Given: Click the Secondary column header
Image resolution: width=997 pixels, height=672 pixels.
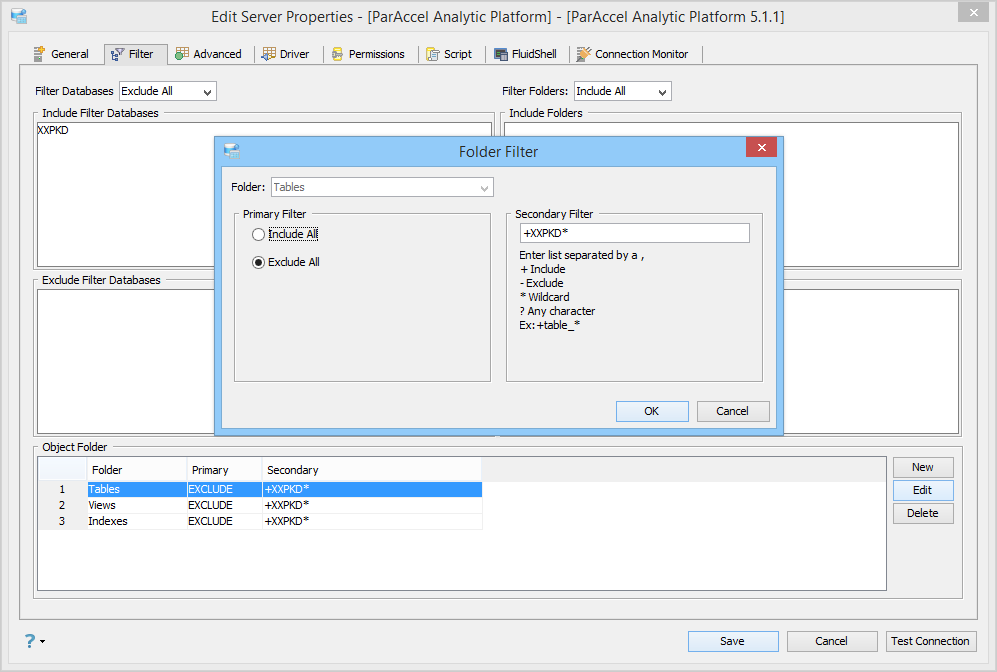Looking at the screenshot, I should click(372, 470).
